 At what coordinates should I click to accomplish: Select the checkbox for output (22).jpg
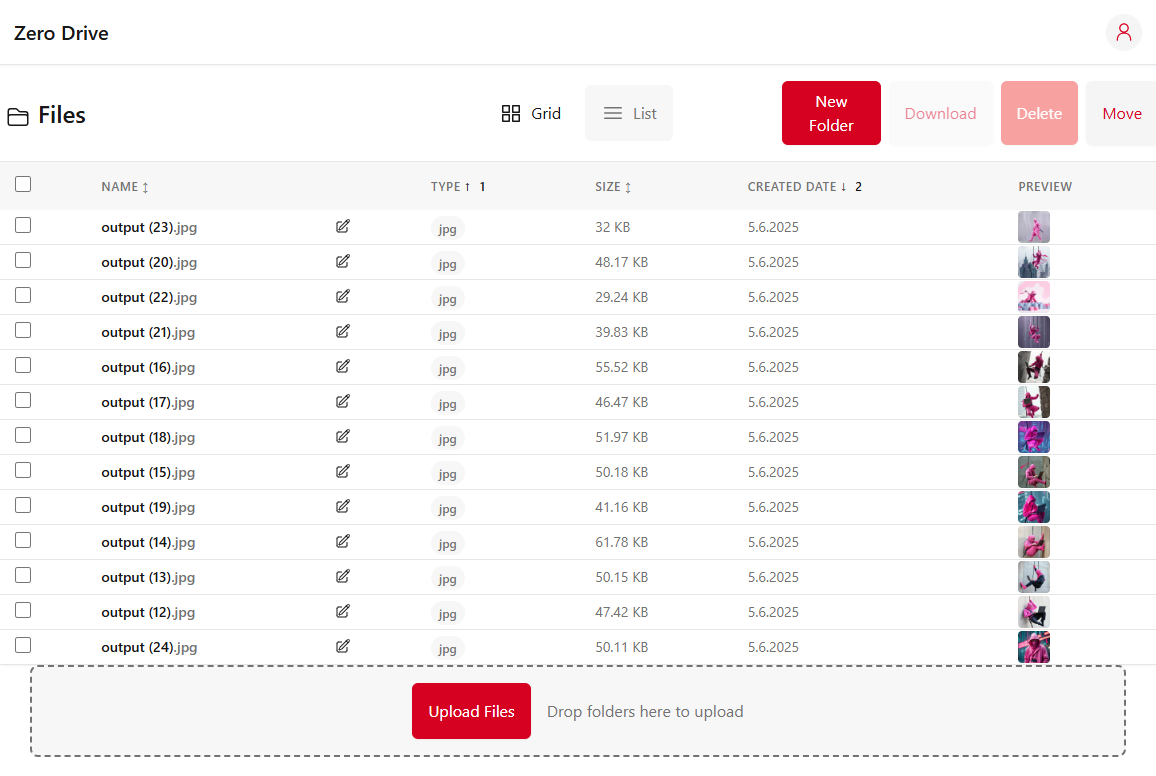(x=23, y=295)
